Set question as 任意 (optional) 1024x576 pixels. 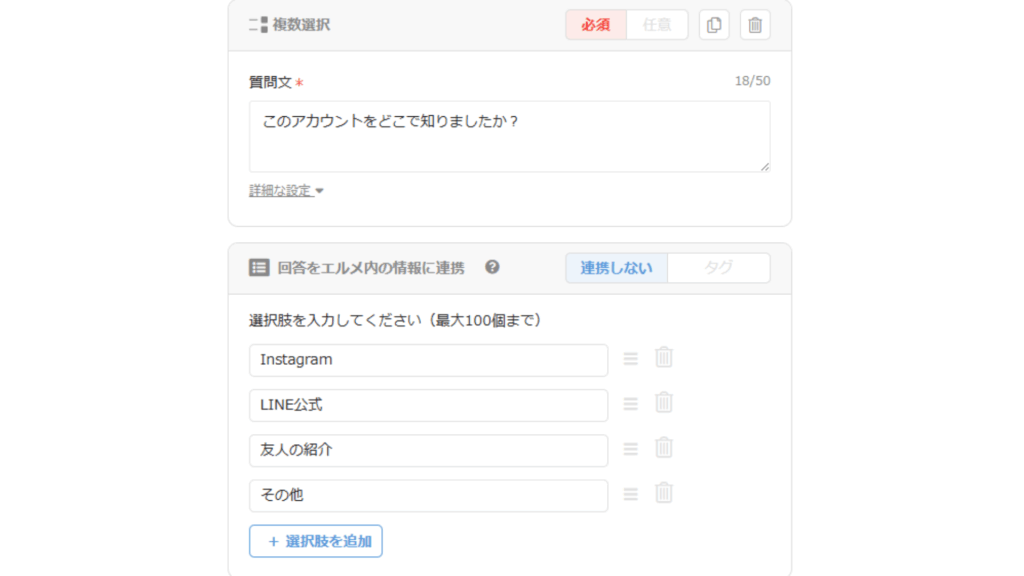click(x=657, y=25)
